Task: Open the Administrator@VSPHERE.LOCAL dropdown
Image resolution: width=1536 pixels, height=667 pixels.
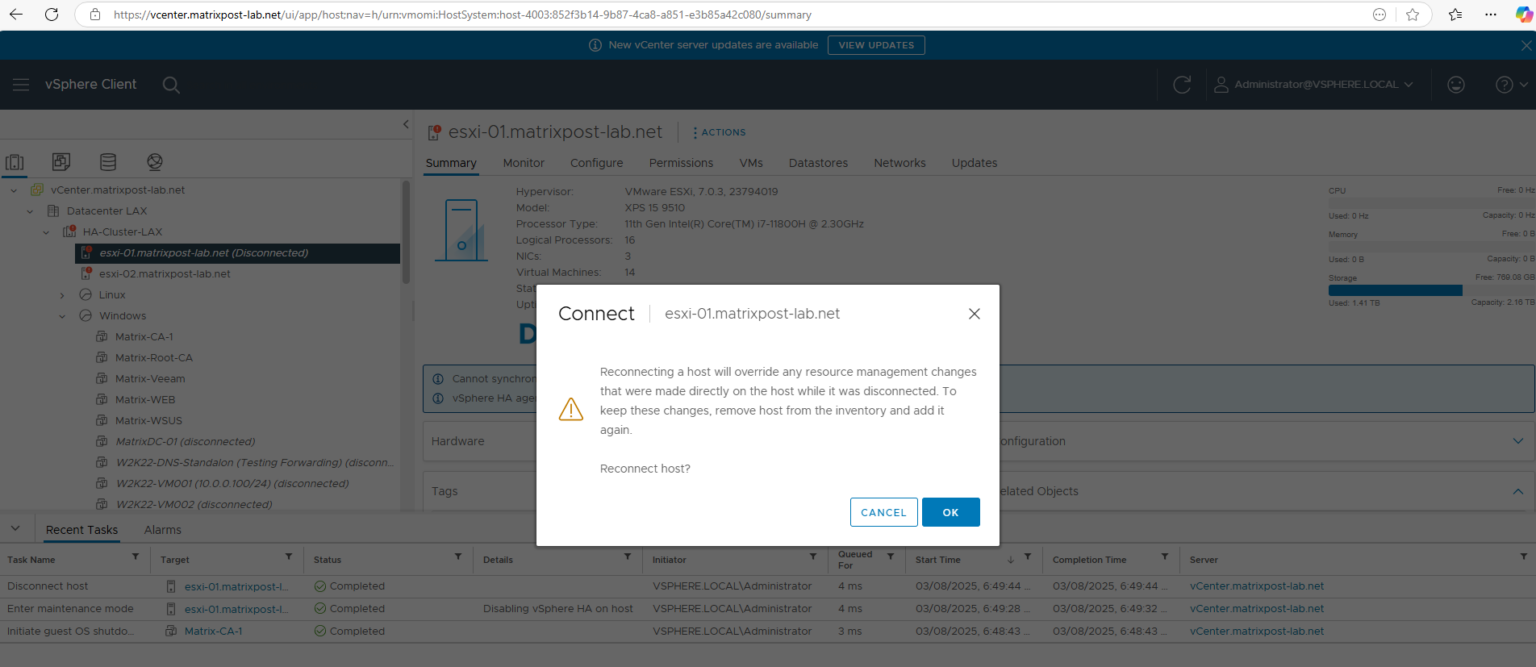Action: click(x=1315, y=84)
